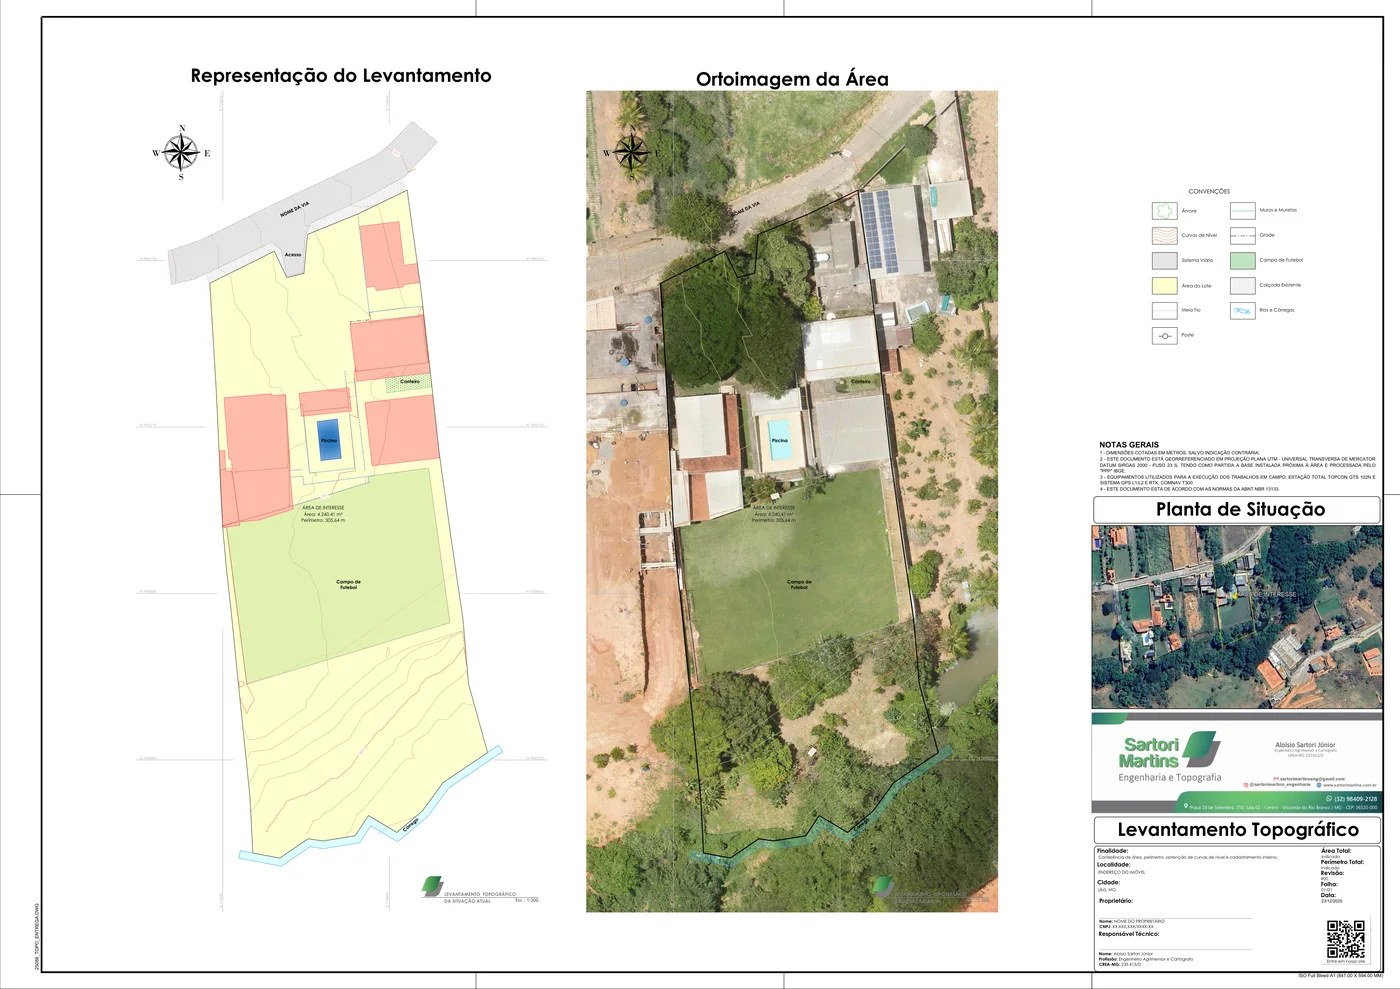Click the swimming pool in the orthoimage
Viewport: 1400px width, 989px height.
pos(779,440)
